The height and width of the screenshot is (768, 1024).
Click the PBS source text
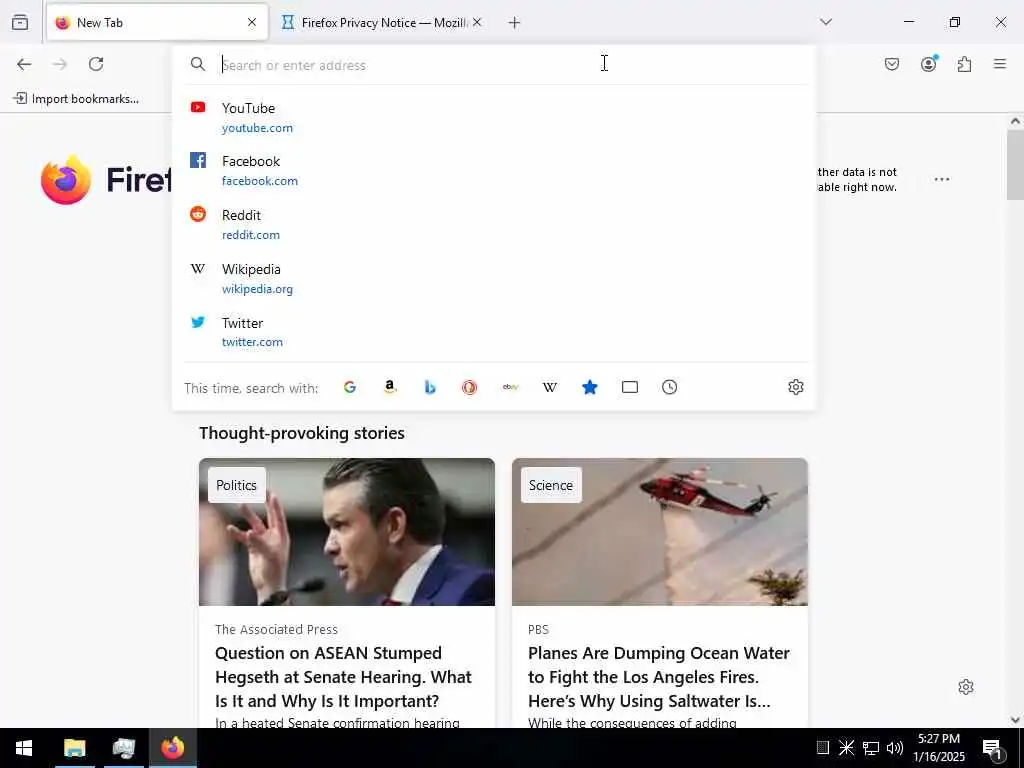[x=538, y=630]
